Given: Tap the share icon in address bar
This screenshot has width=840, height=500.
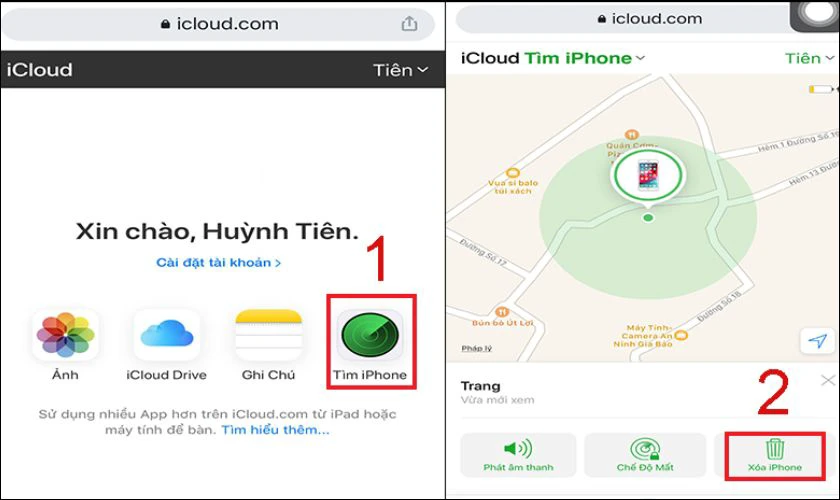Looking at the screenshot, I should [409, 24].
